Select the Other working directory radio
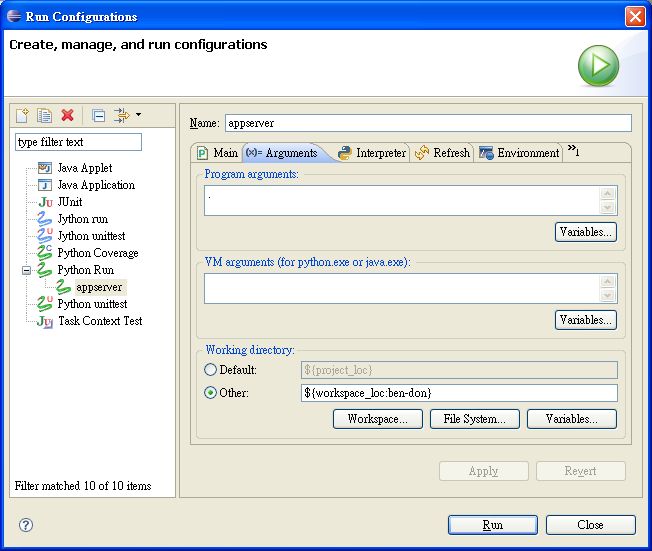The height and width of the screenshot is (551, 652). pos(211,393)
